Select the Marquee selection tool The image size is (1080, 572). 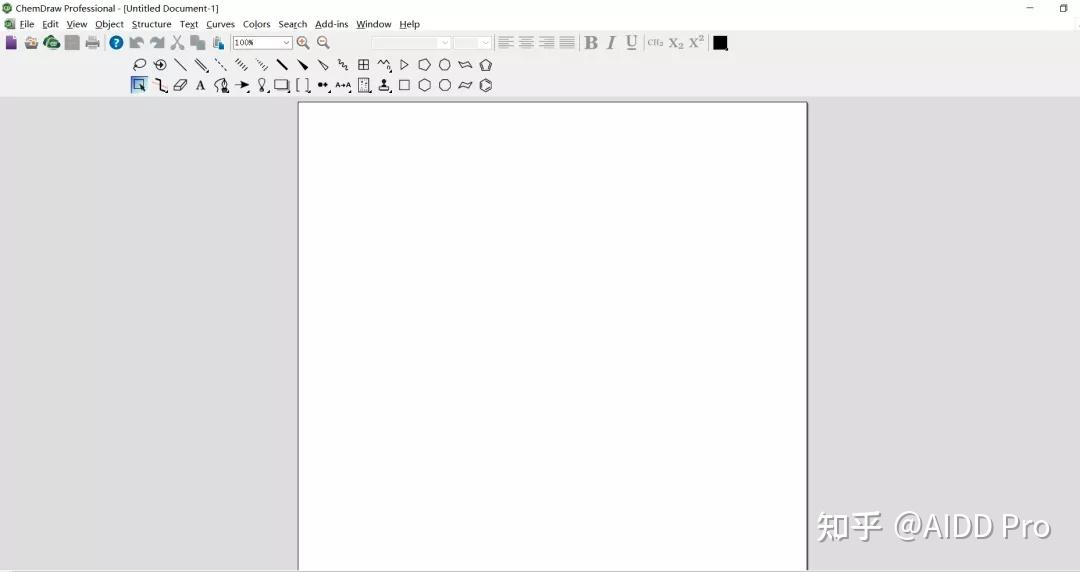(x=139, y=85)
